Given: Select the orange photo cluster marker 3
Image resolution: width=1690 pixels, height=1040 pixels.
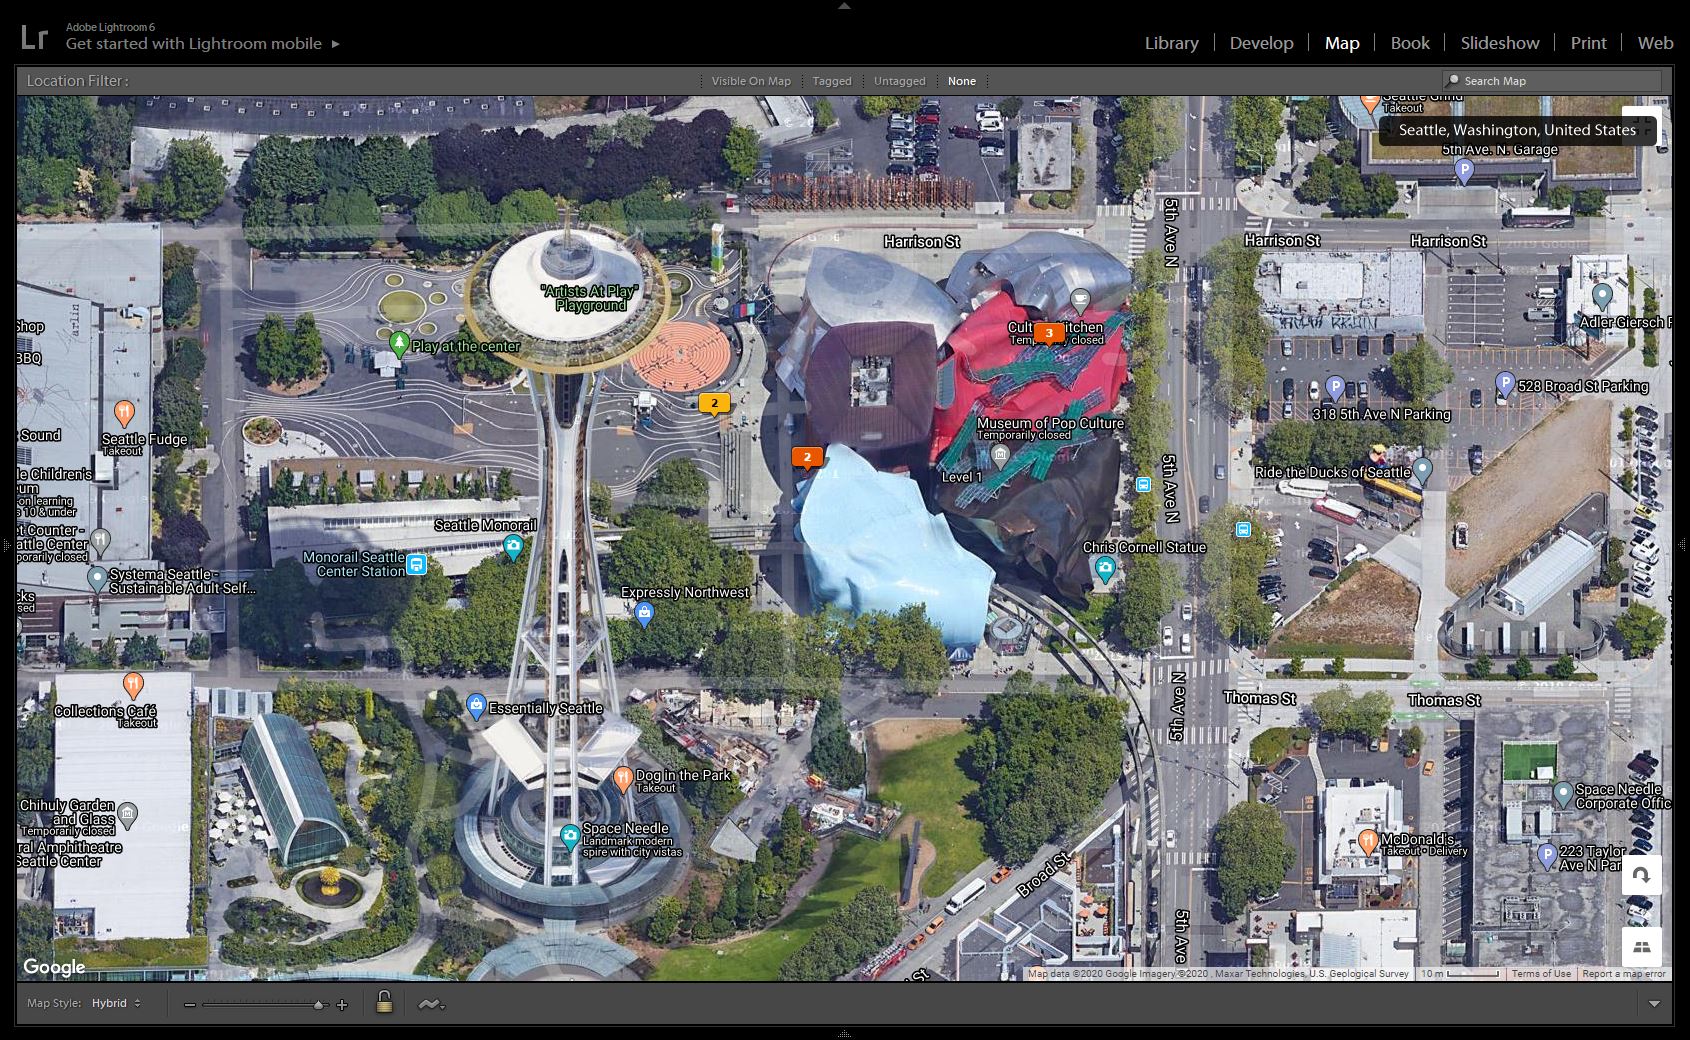Looking at the screenshot, I should [1049, 334].
